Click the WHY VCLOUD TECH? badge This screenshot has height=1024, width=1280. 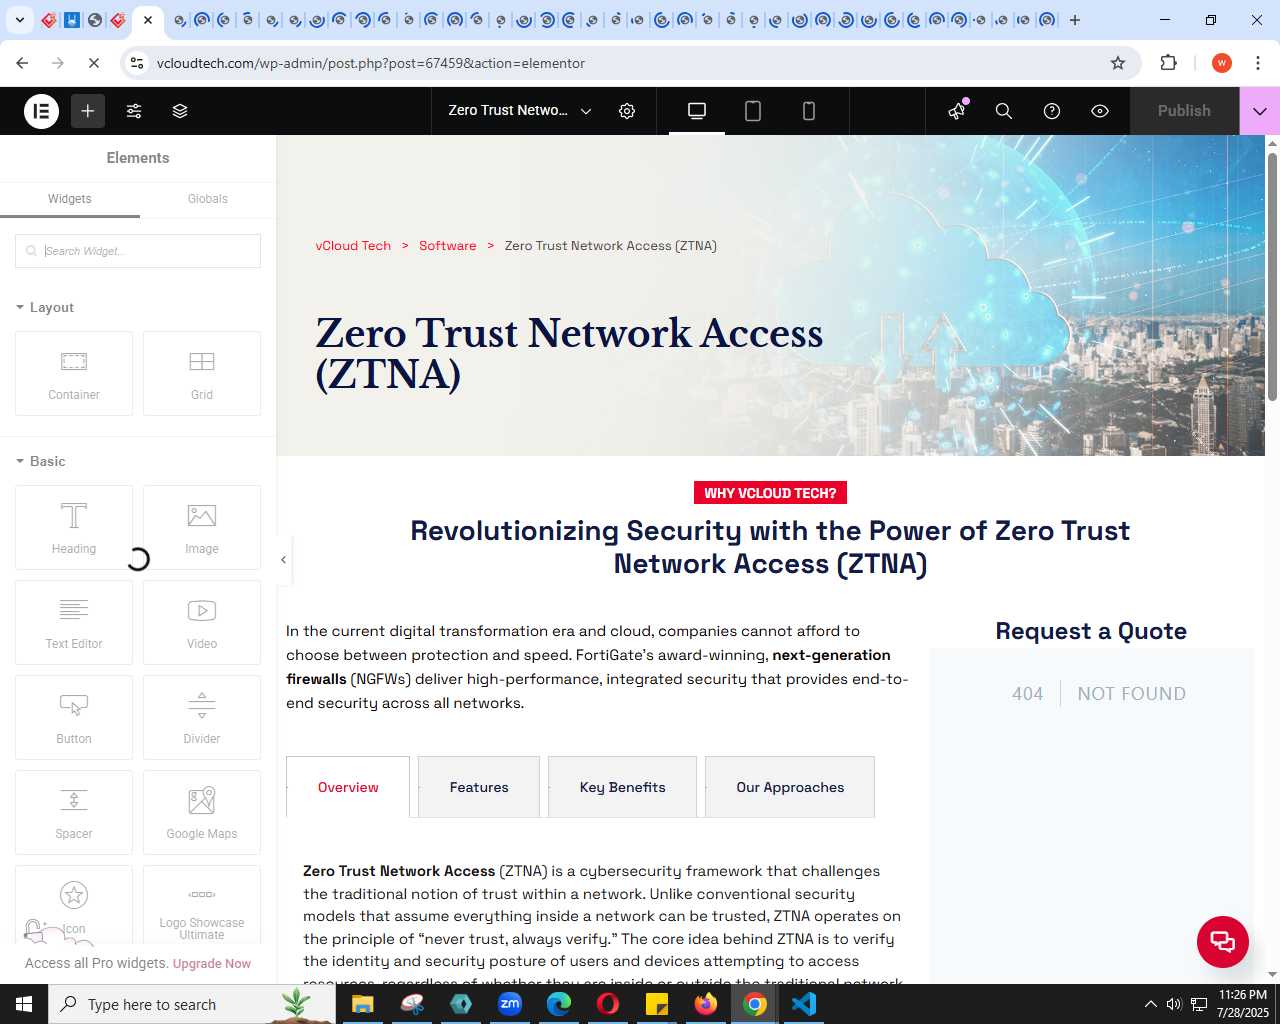(770, 493)
